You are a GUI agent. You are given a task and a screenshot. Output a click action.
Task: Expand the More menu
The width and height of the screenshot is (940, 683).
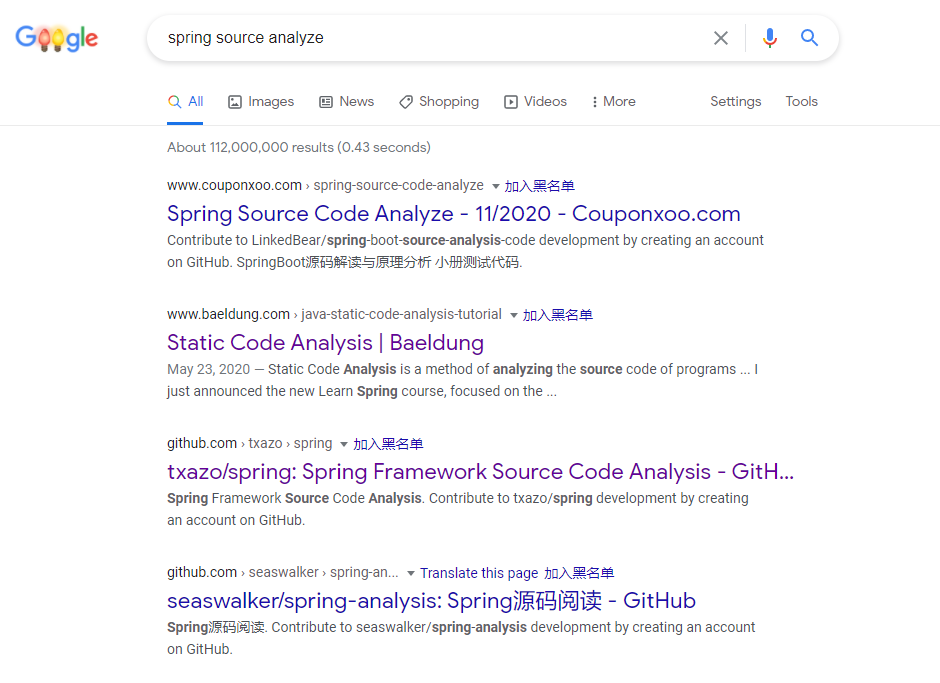pos(613,102)
